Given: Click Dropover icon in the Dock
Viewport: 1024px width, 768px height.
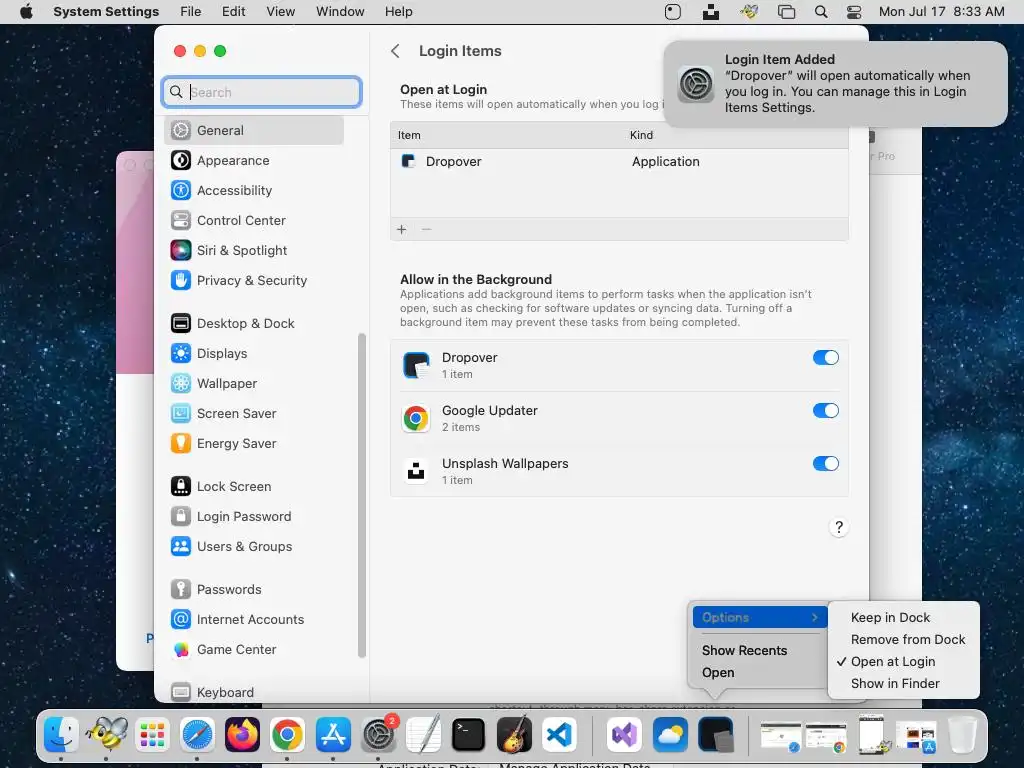Looking at the screenshot, I should tap(716, 735).
